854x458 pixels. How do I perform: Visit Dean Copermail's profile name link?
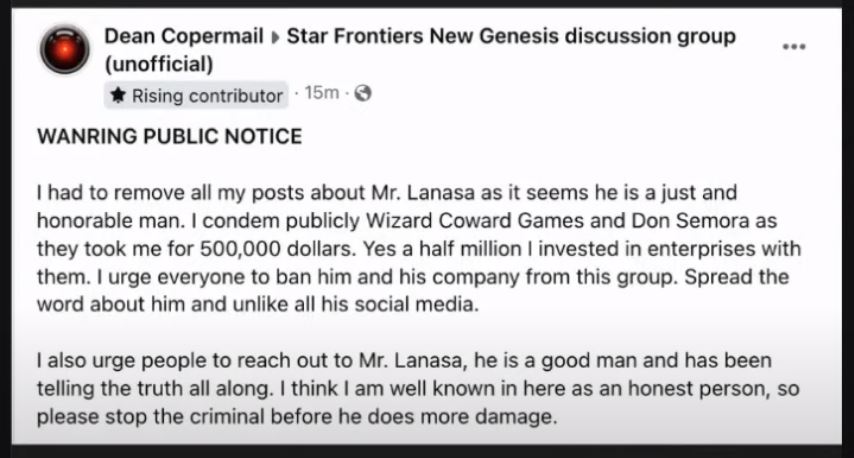(184, 36)
